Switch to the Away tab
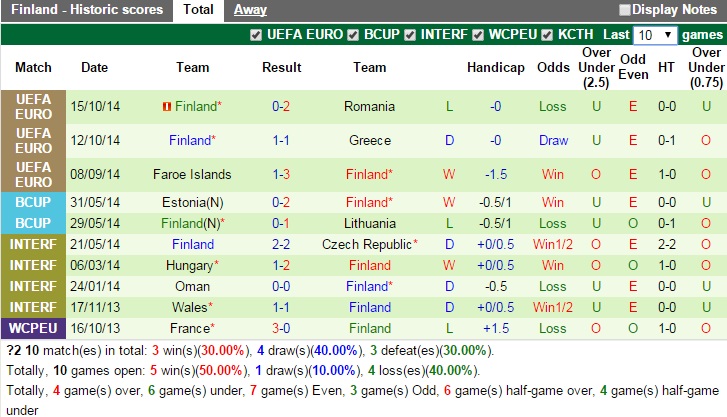Image resolution: width=727 pixels, height=417 pixels. pos(250,10)
